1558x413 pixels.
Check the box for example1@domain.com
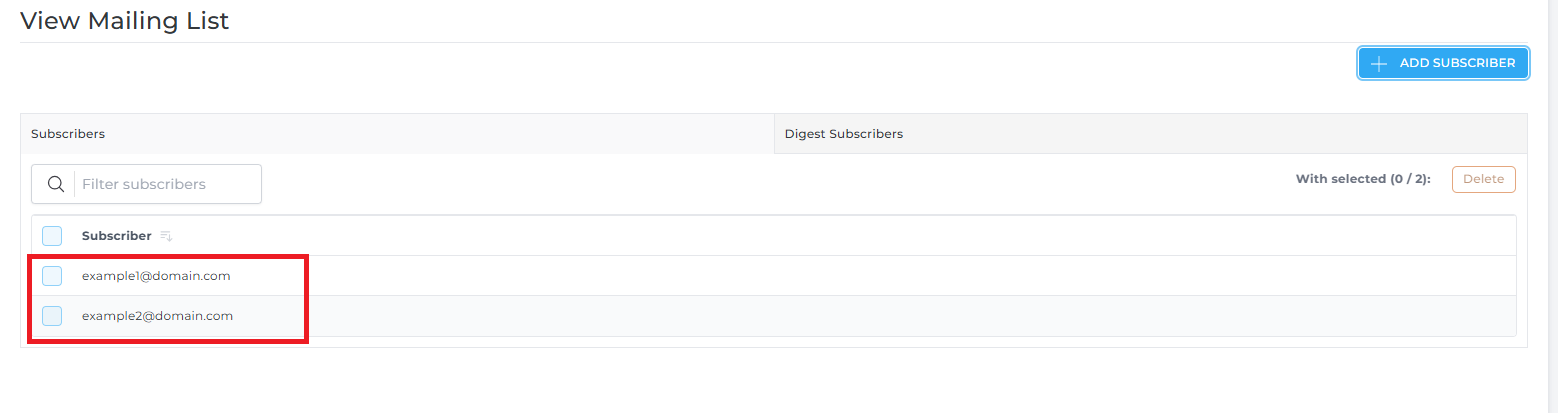point(52,276)
